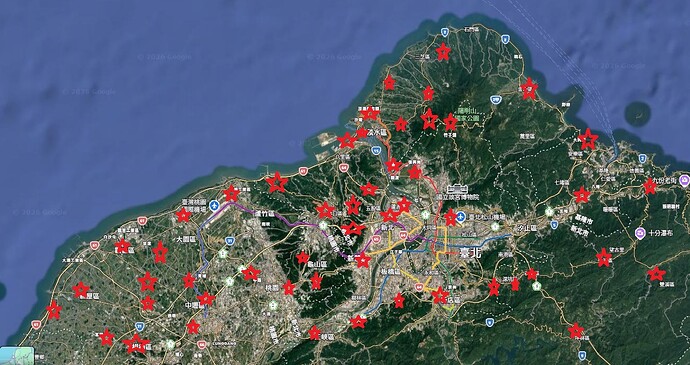Click route 61 shield on the 八里 coastline
The width and height of the screenshot is (690, 365).
303,171
